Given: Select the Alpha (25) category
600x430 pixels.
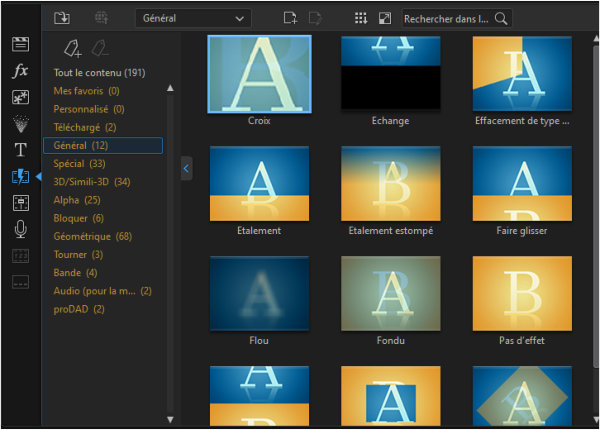Looking at the screenshot, I should pos(77,200).
